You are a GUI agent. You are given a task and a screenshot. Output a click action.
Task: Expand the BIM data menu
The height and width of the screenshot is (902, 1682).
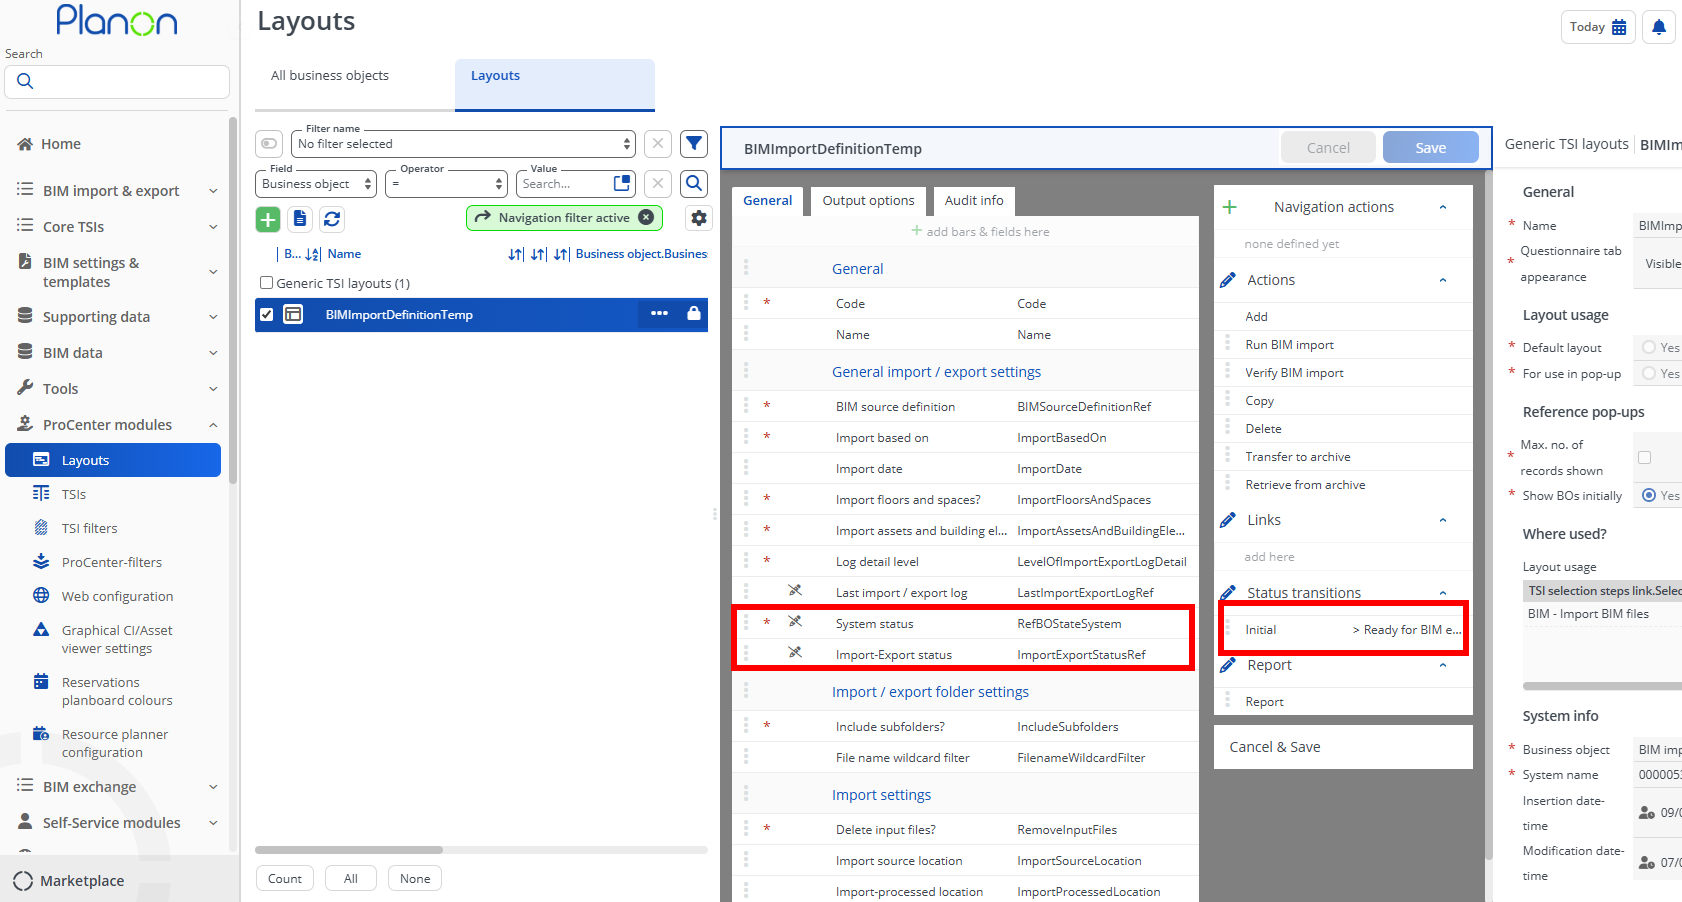(x=119, y=353)
